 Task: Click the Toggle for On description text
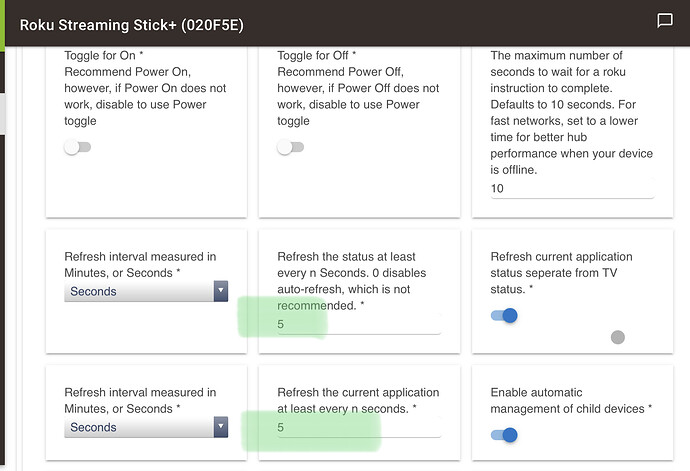(145, 88)
